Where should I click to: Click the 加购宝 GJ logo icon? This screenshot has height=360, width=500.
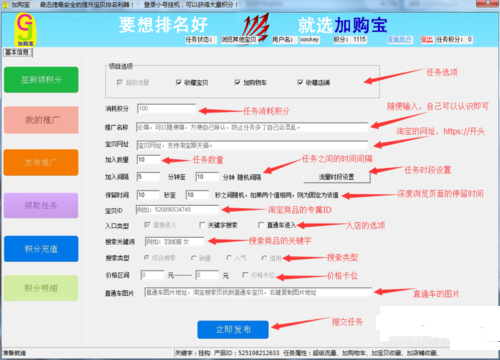pos(25,30)
